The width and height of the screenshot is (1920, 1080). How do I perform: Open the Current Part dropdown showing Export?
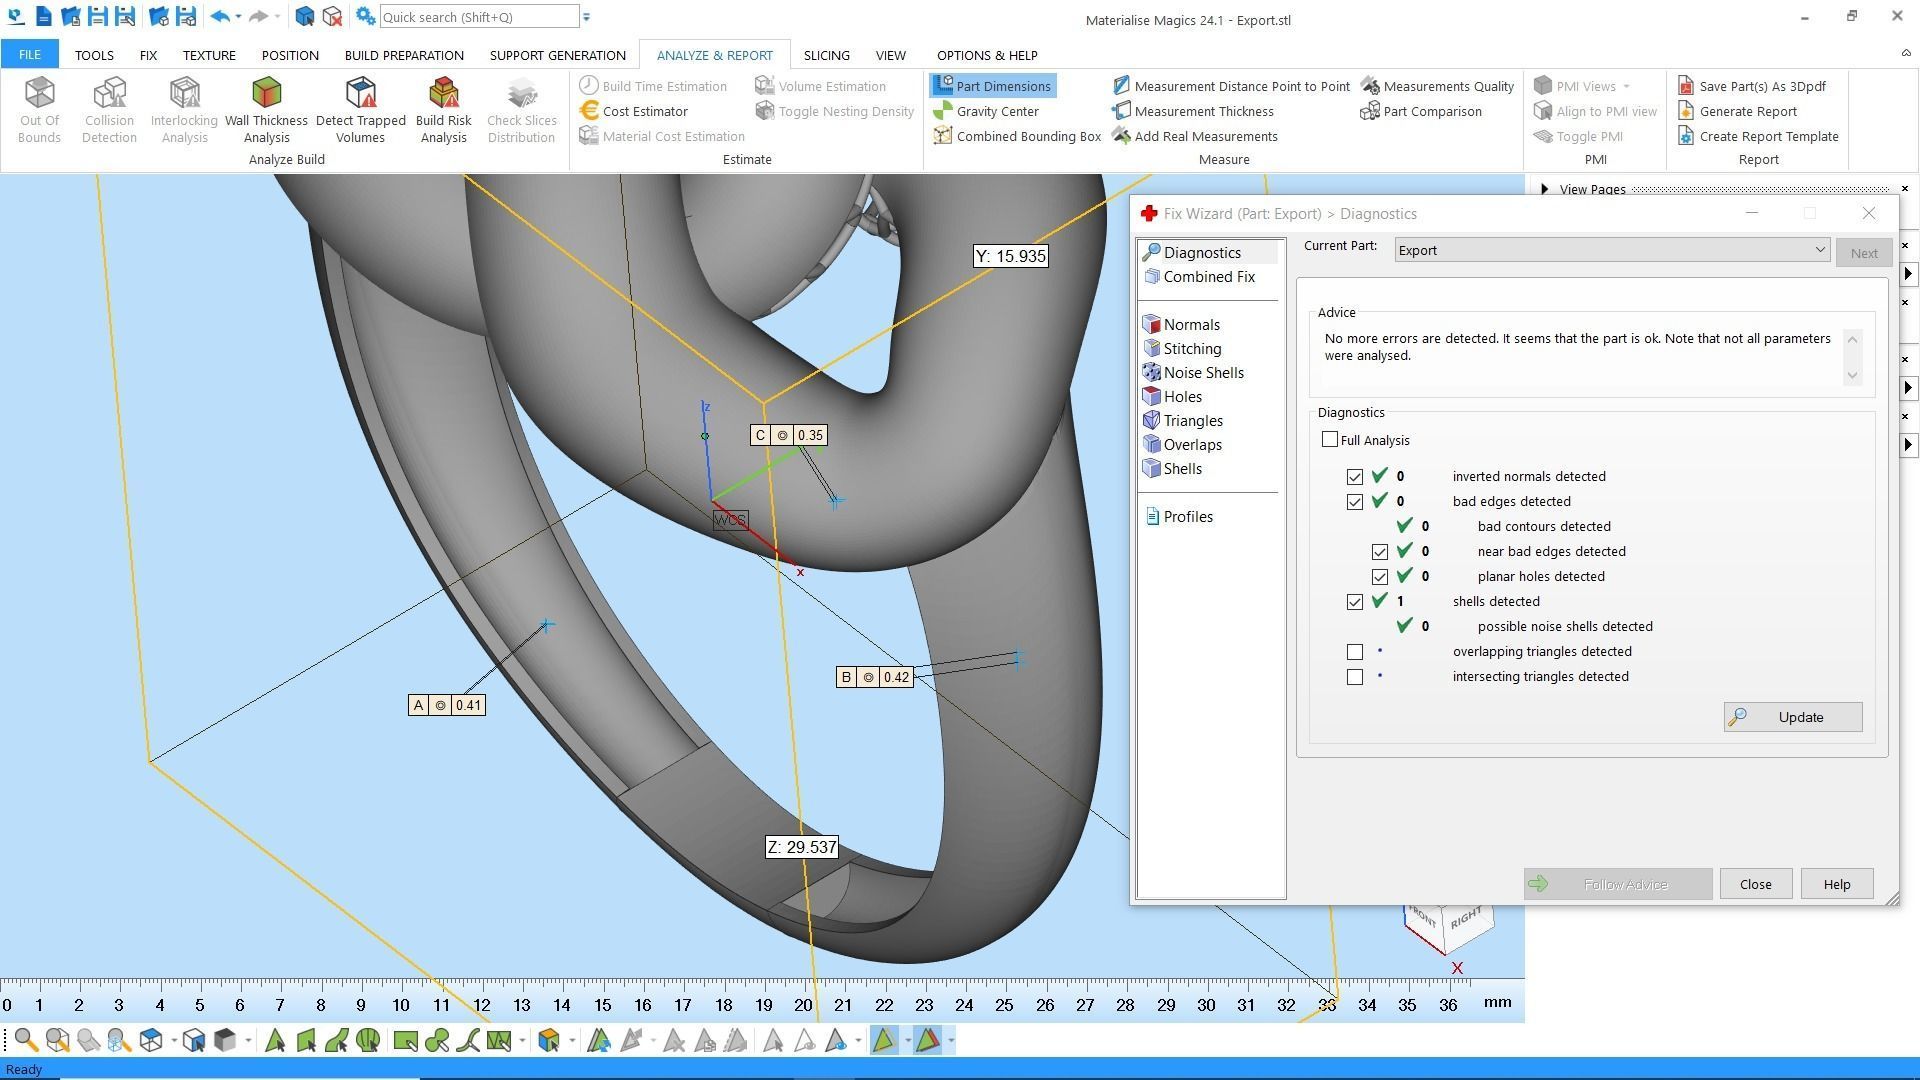click(x=1612, y=250)
